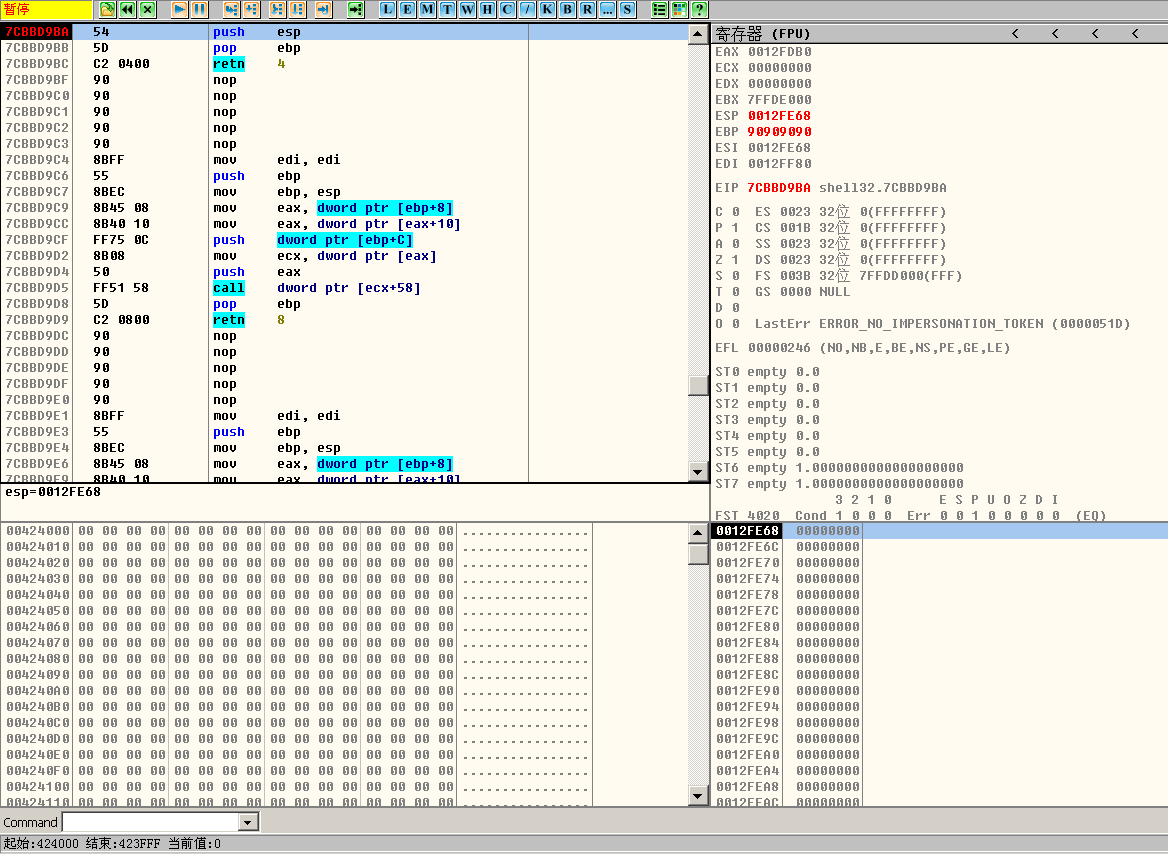The width and height of the screenshot is (1168, 854).
Task: Open the rightmost register panel pulldown
Action: click(1134, 33)
